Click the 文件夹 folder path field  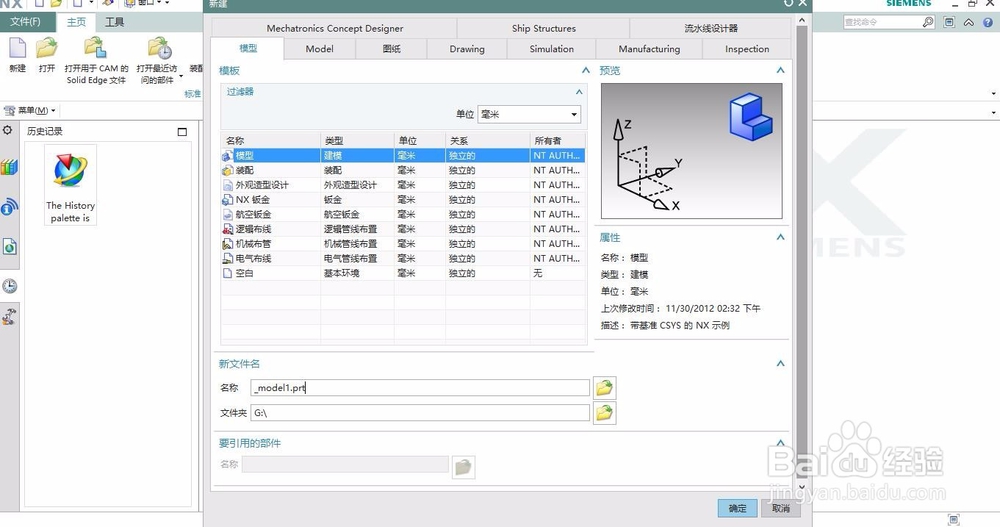coord(420,413)
